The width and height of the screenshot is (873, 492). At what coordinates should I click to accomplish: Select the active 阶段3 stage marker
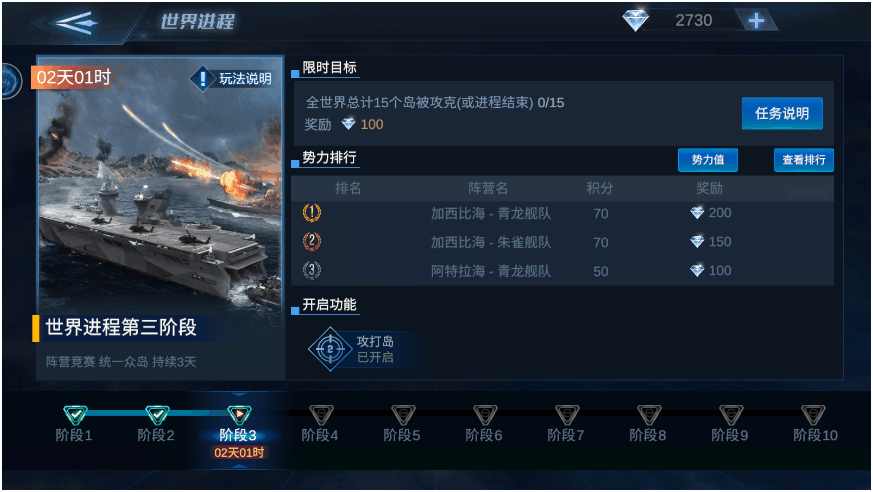tap(239, 415)
